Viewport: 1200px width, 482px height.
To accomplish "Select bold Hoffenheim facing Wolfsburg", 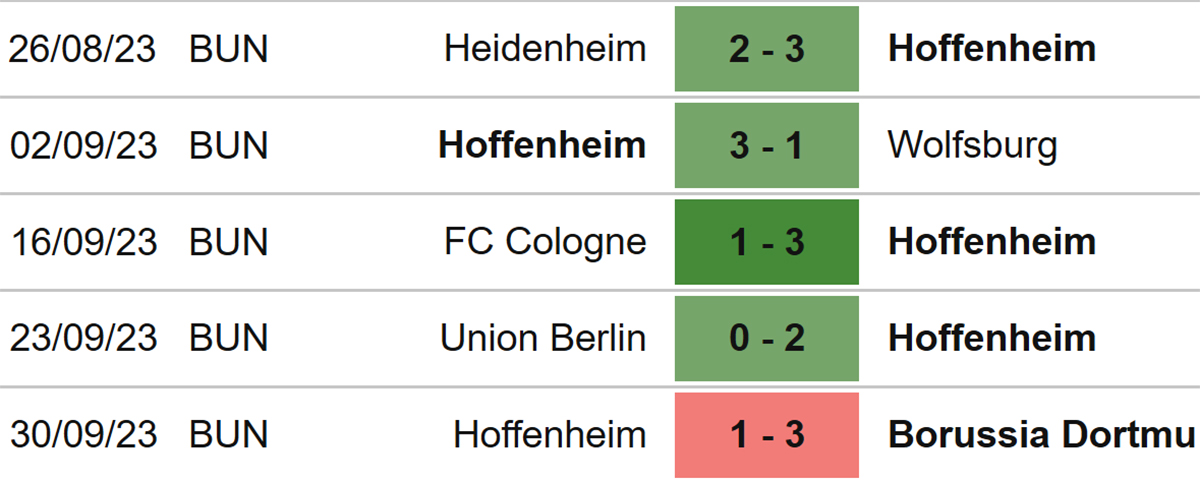I will [542, 146].
